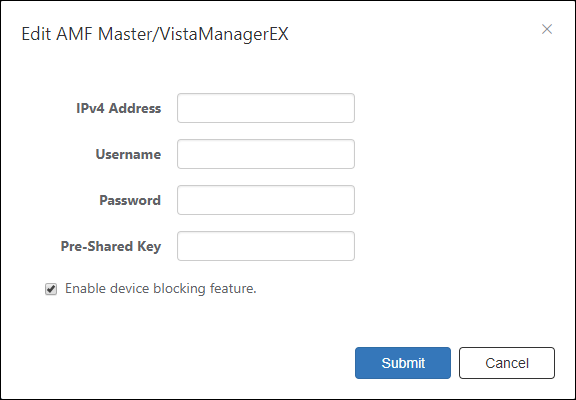The height and width of the screenshot is (400, 576).
Task: Click the IPv4 Address input field
Action: [266, 108]
